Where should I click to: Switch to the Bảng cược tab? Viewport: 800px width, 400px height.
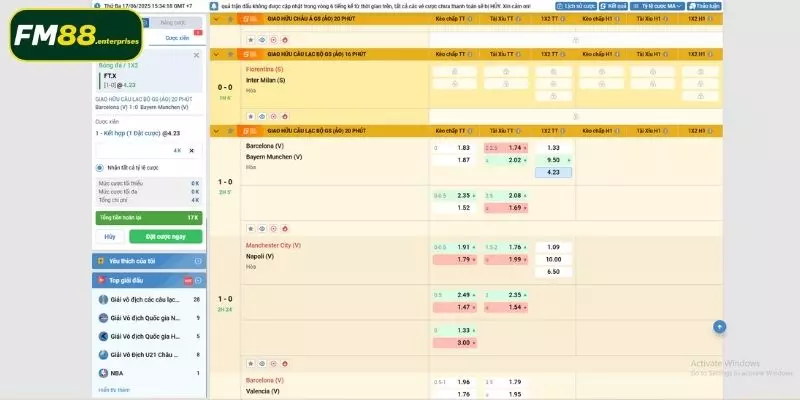click(x=173, y=23)
